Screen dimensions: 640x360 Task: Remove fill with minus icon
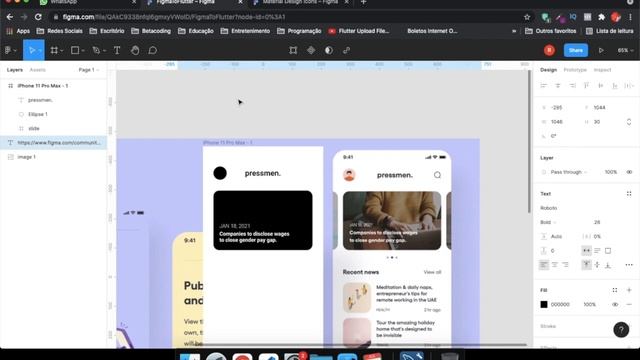(629, 304)
